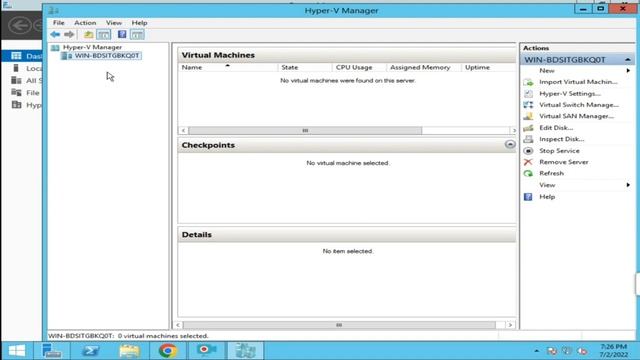Open the View menu
Screen dimensions: 640x360
click(113, 23)
